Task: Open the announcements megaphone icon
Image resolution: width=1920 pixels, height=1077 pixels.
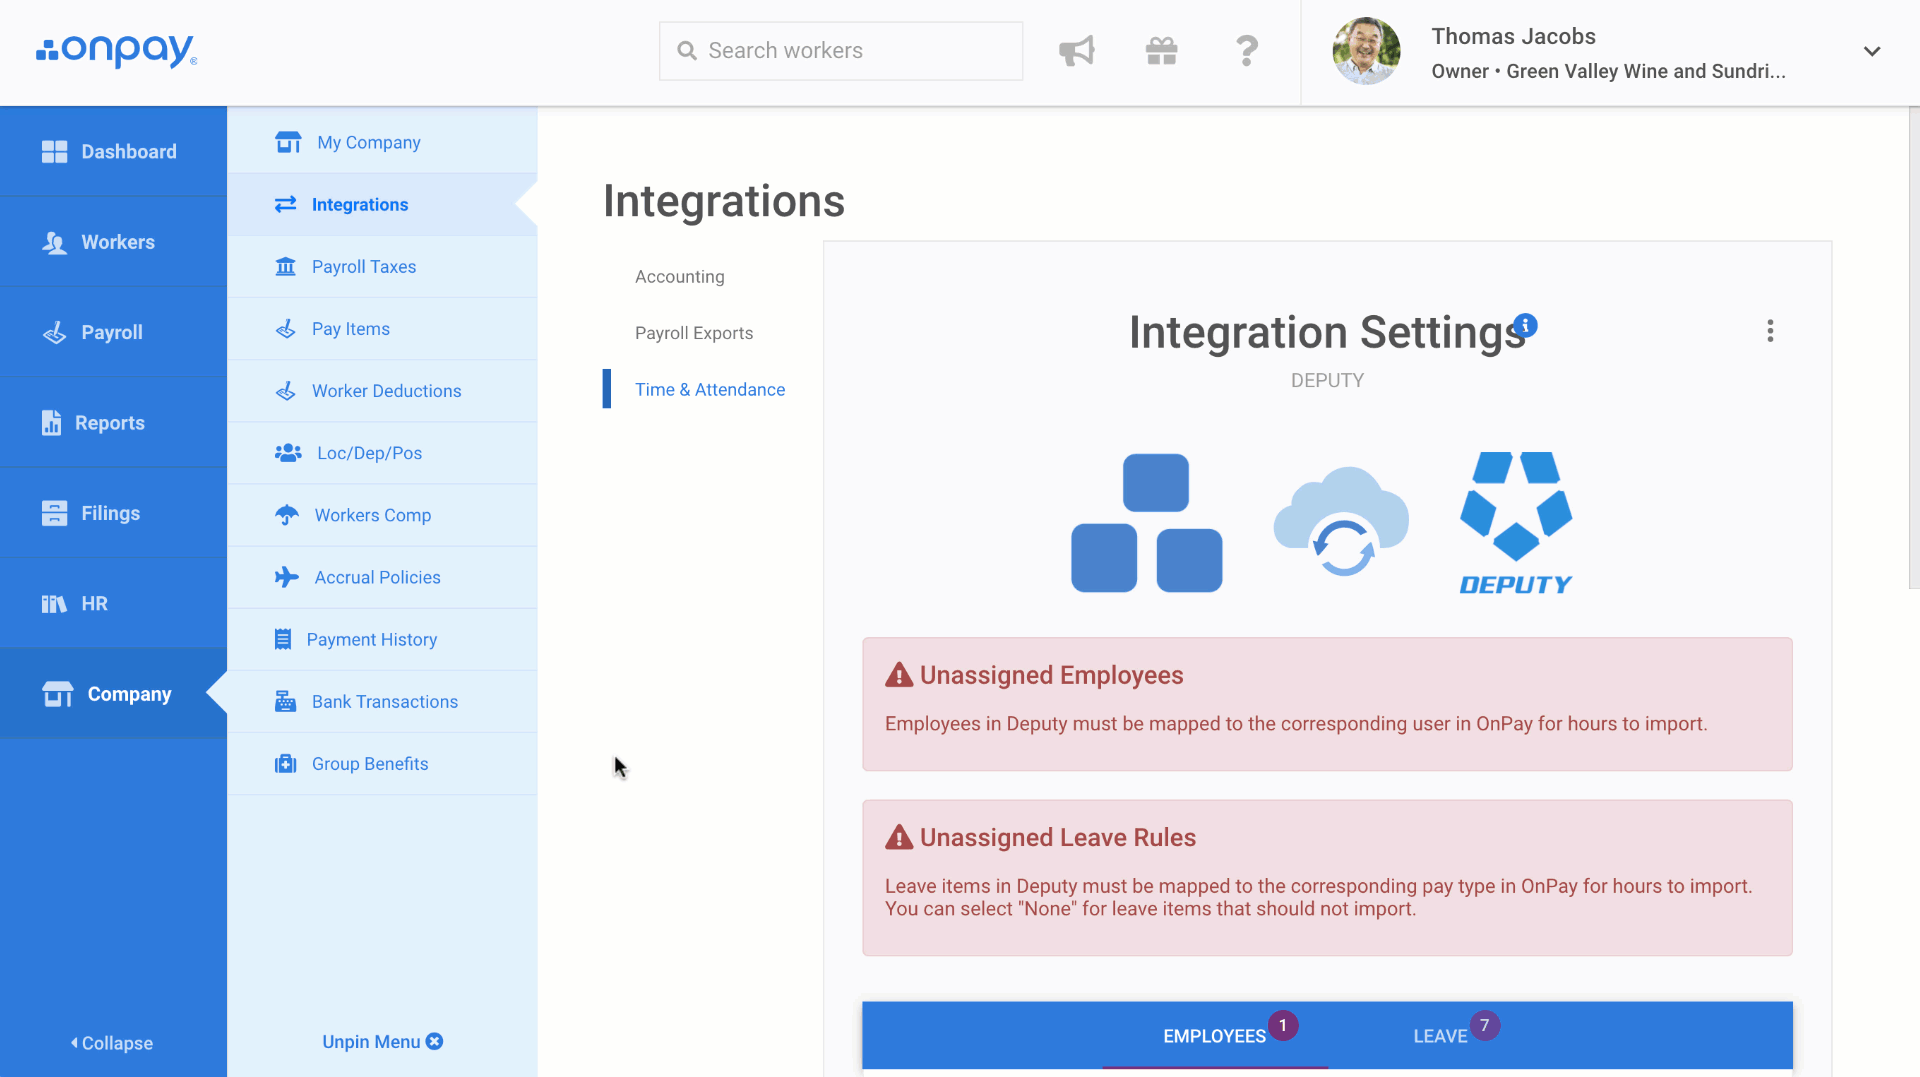Action: click(1077, 51)
